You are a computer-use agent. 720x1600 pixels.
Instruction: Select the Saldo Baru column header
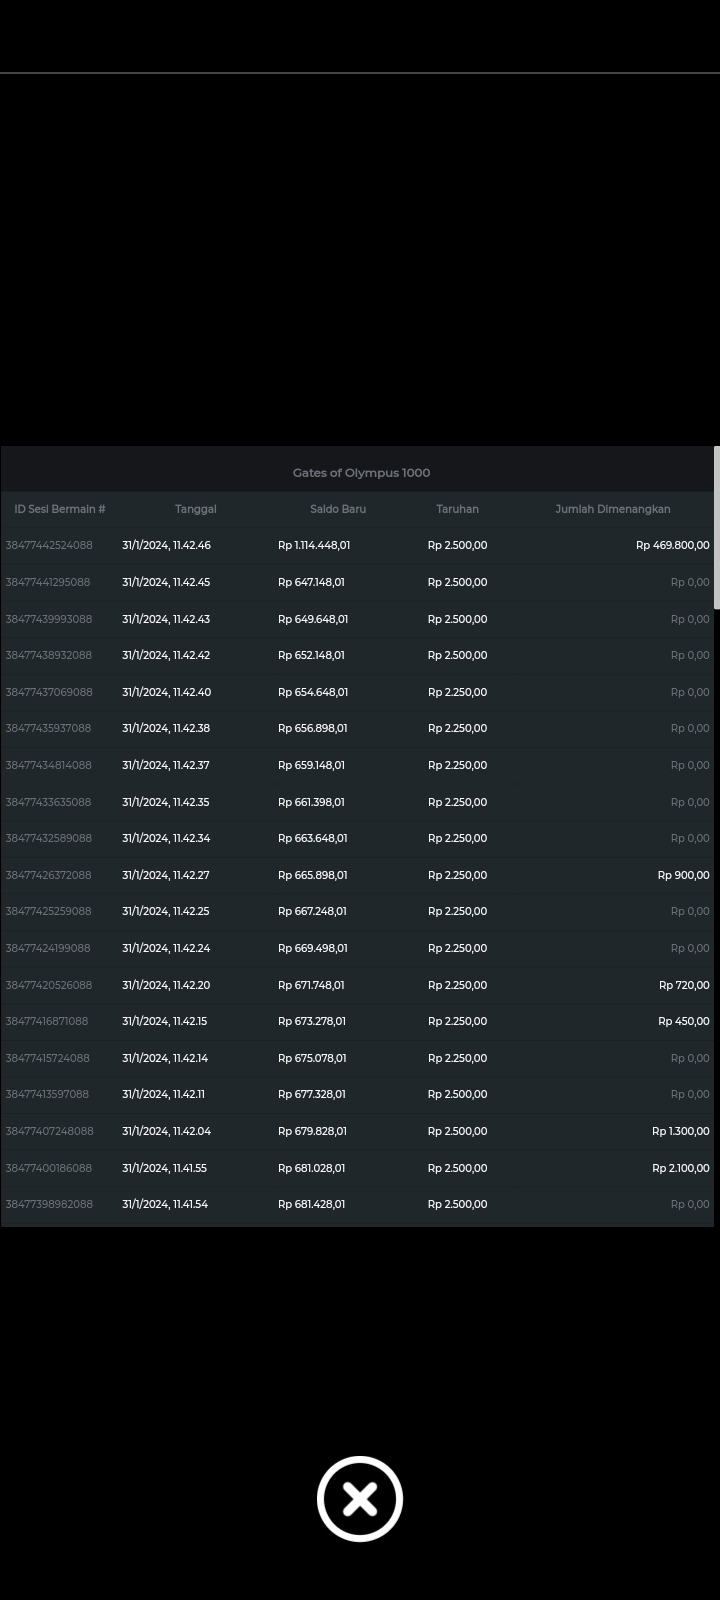[338, 509]
